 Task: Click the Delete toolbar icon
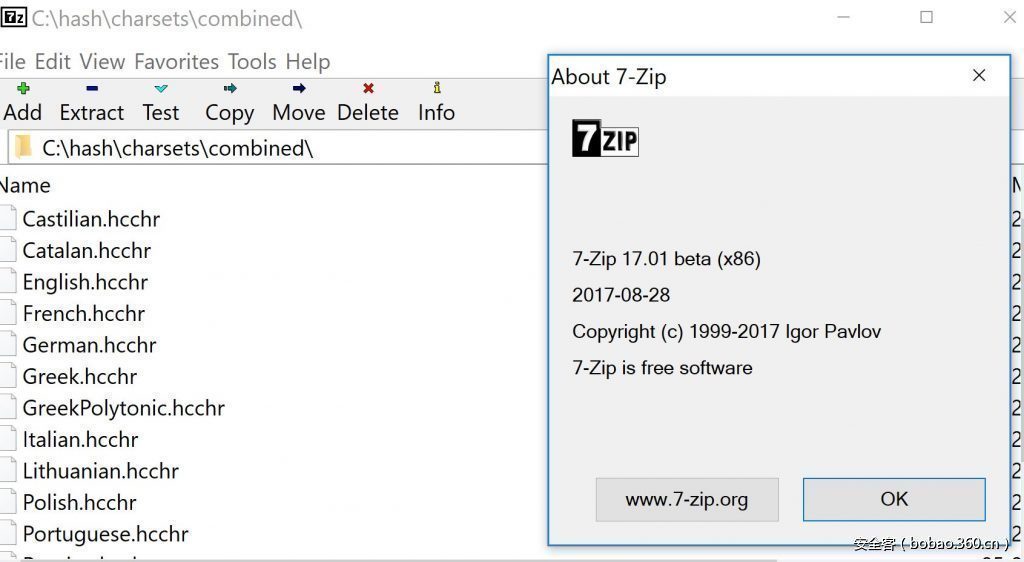pos(368,90)
